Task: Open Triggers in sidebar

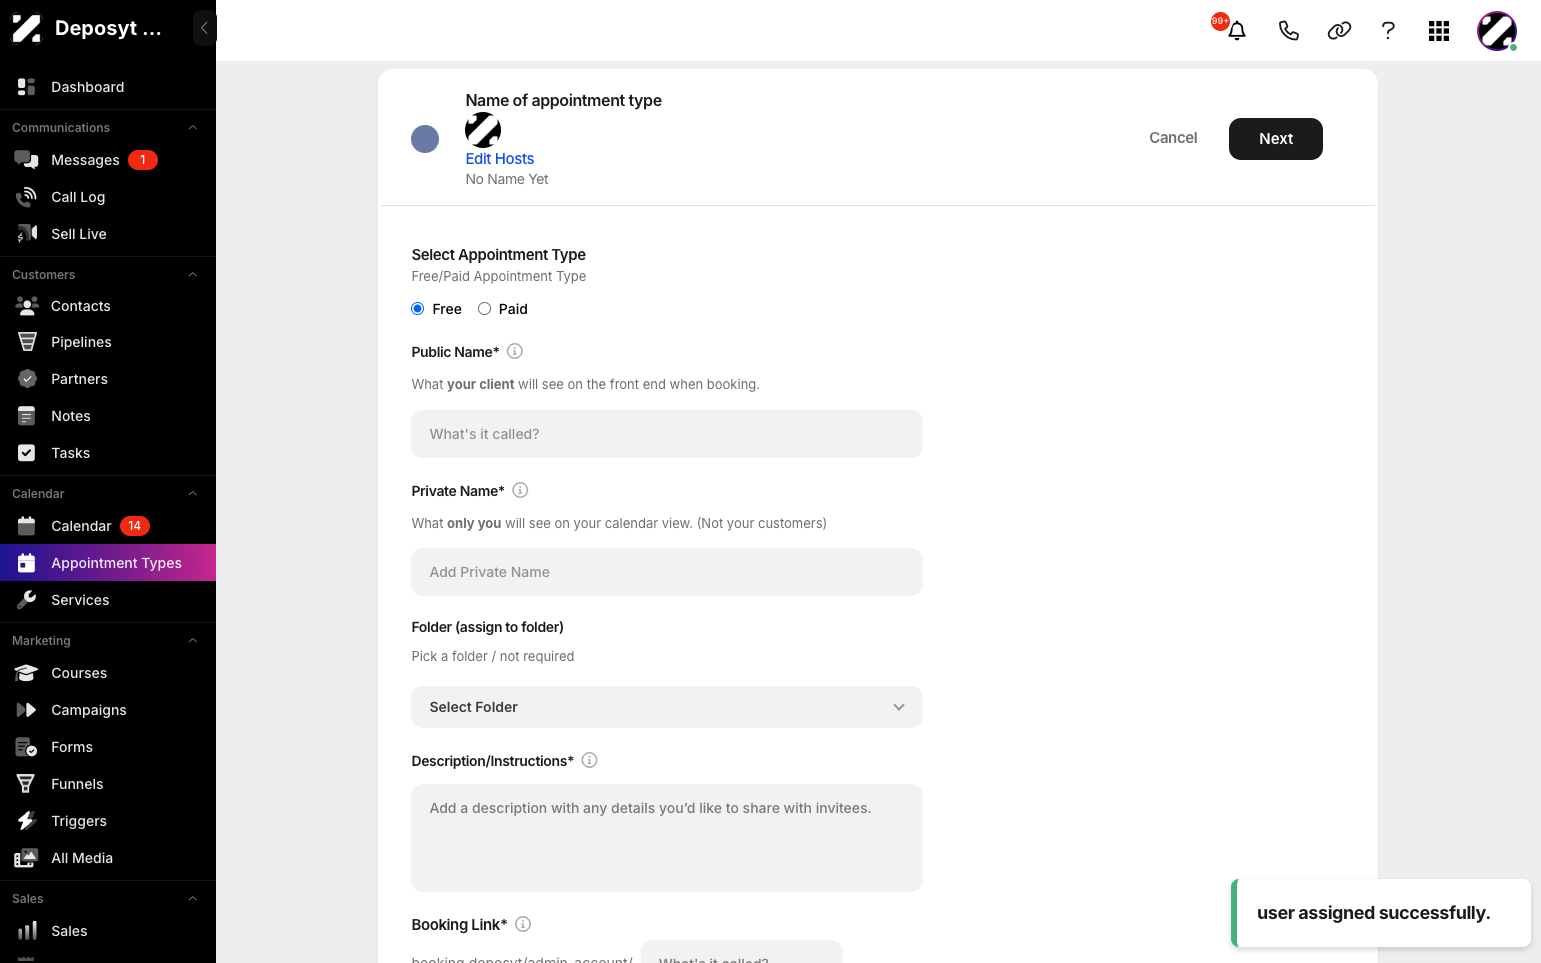Action: [x=108, y=821]
